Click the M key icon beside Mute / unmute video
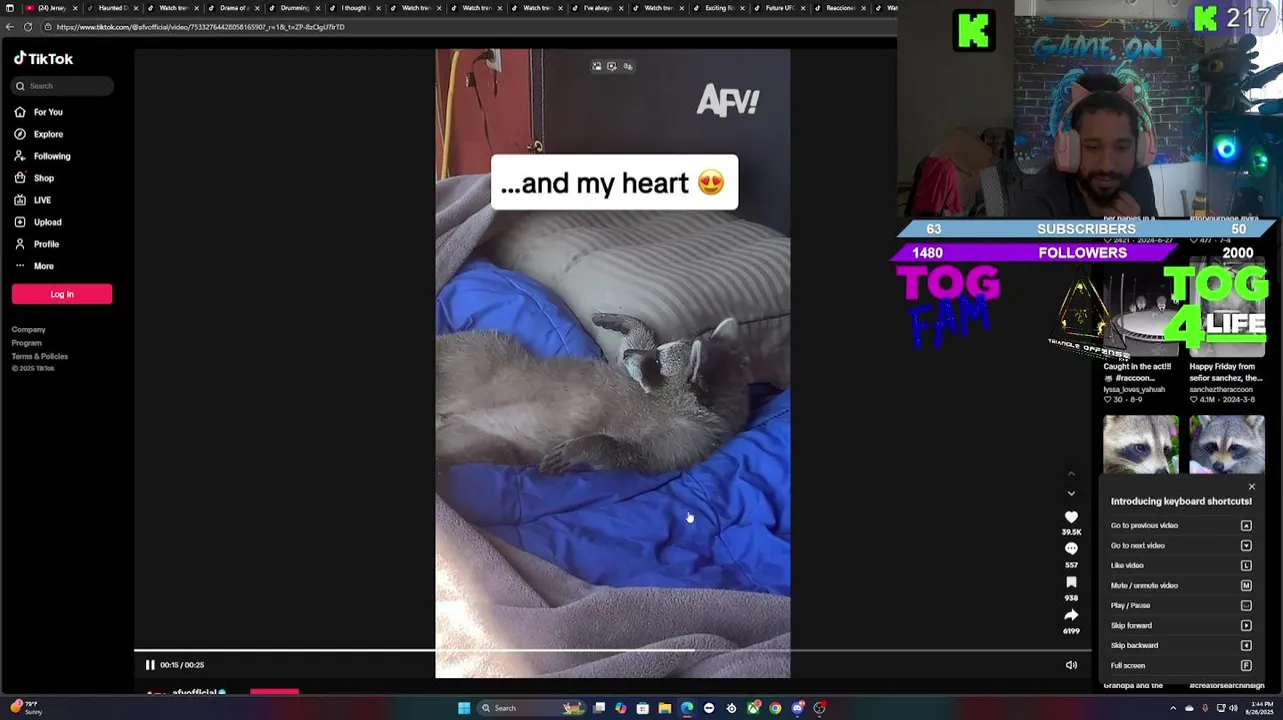1283x720 pixels. [x=1246, y=585]
